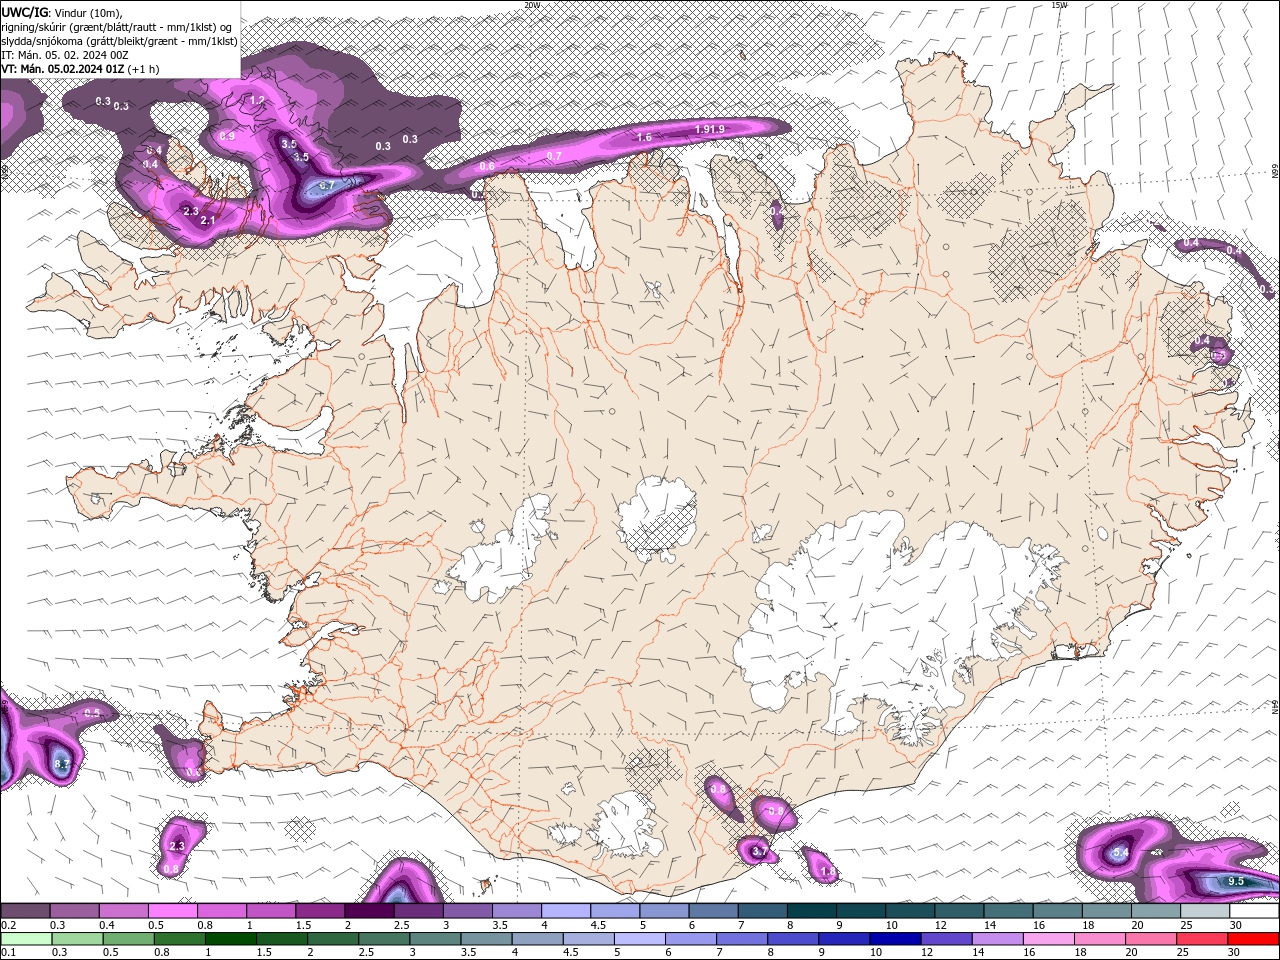
Task: Click the 0.9 precipitation value label
Action: (x=227, y=136)
